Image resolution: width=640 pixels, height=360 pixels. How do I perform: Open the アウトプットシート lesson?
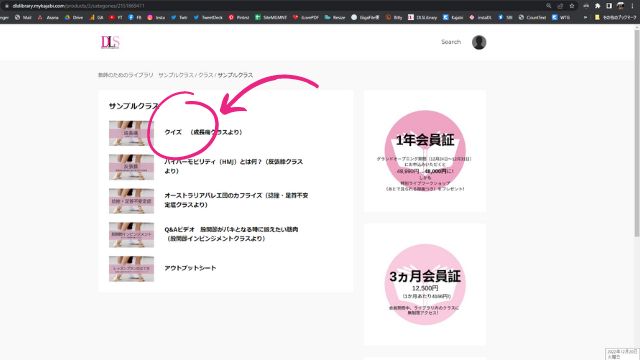[x=190, y=268]
